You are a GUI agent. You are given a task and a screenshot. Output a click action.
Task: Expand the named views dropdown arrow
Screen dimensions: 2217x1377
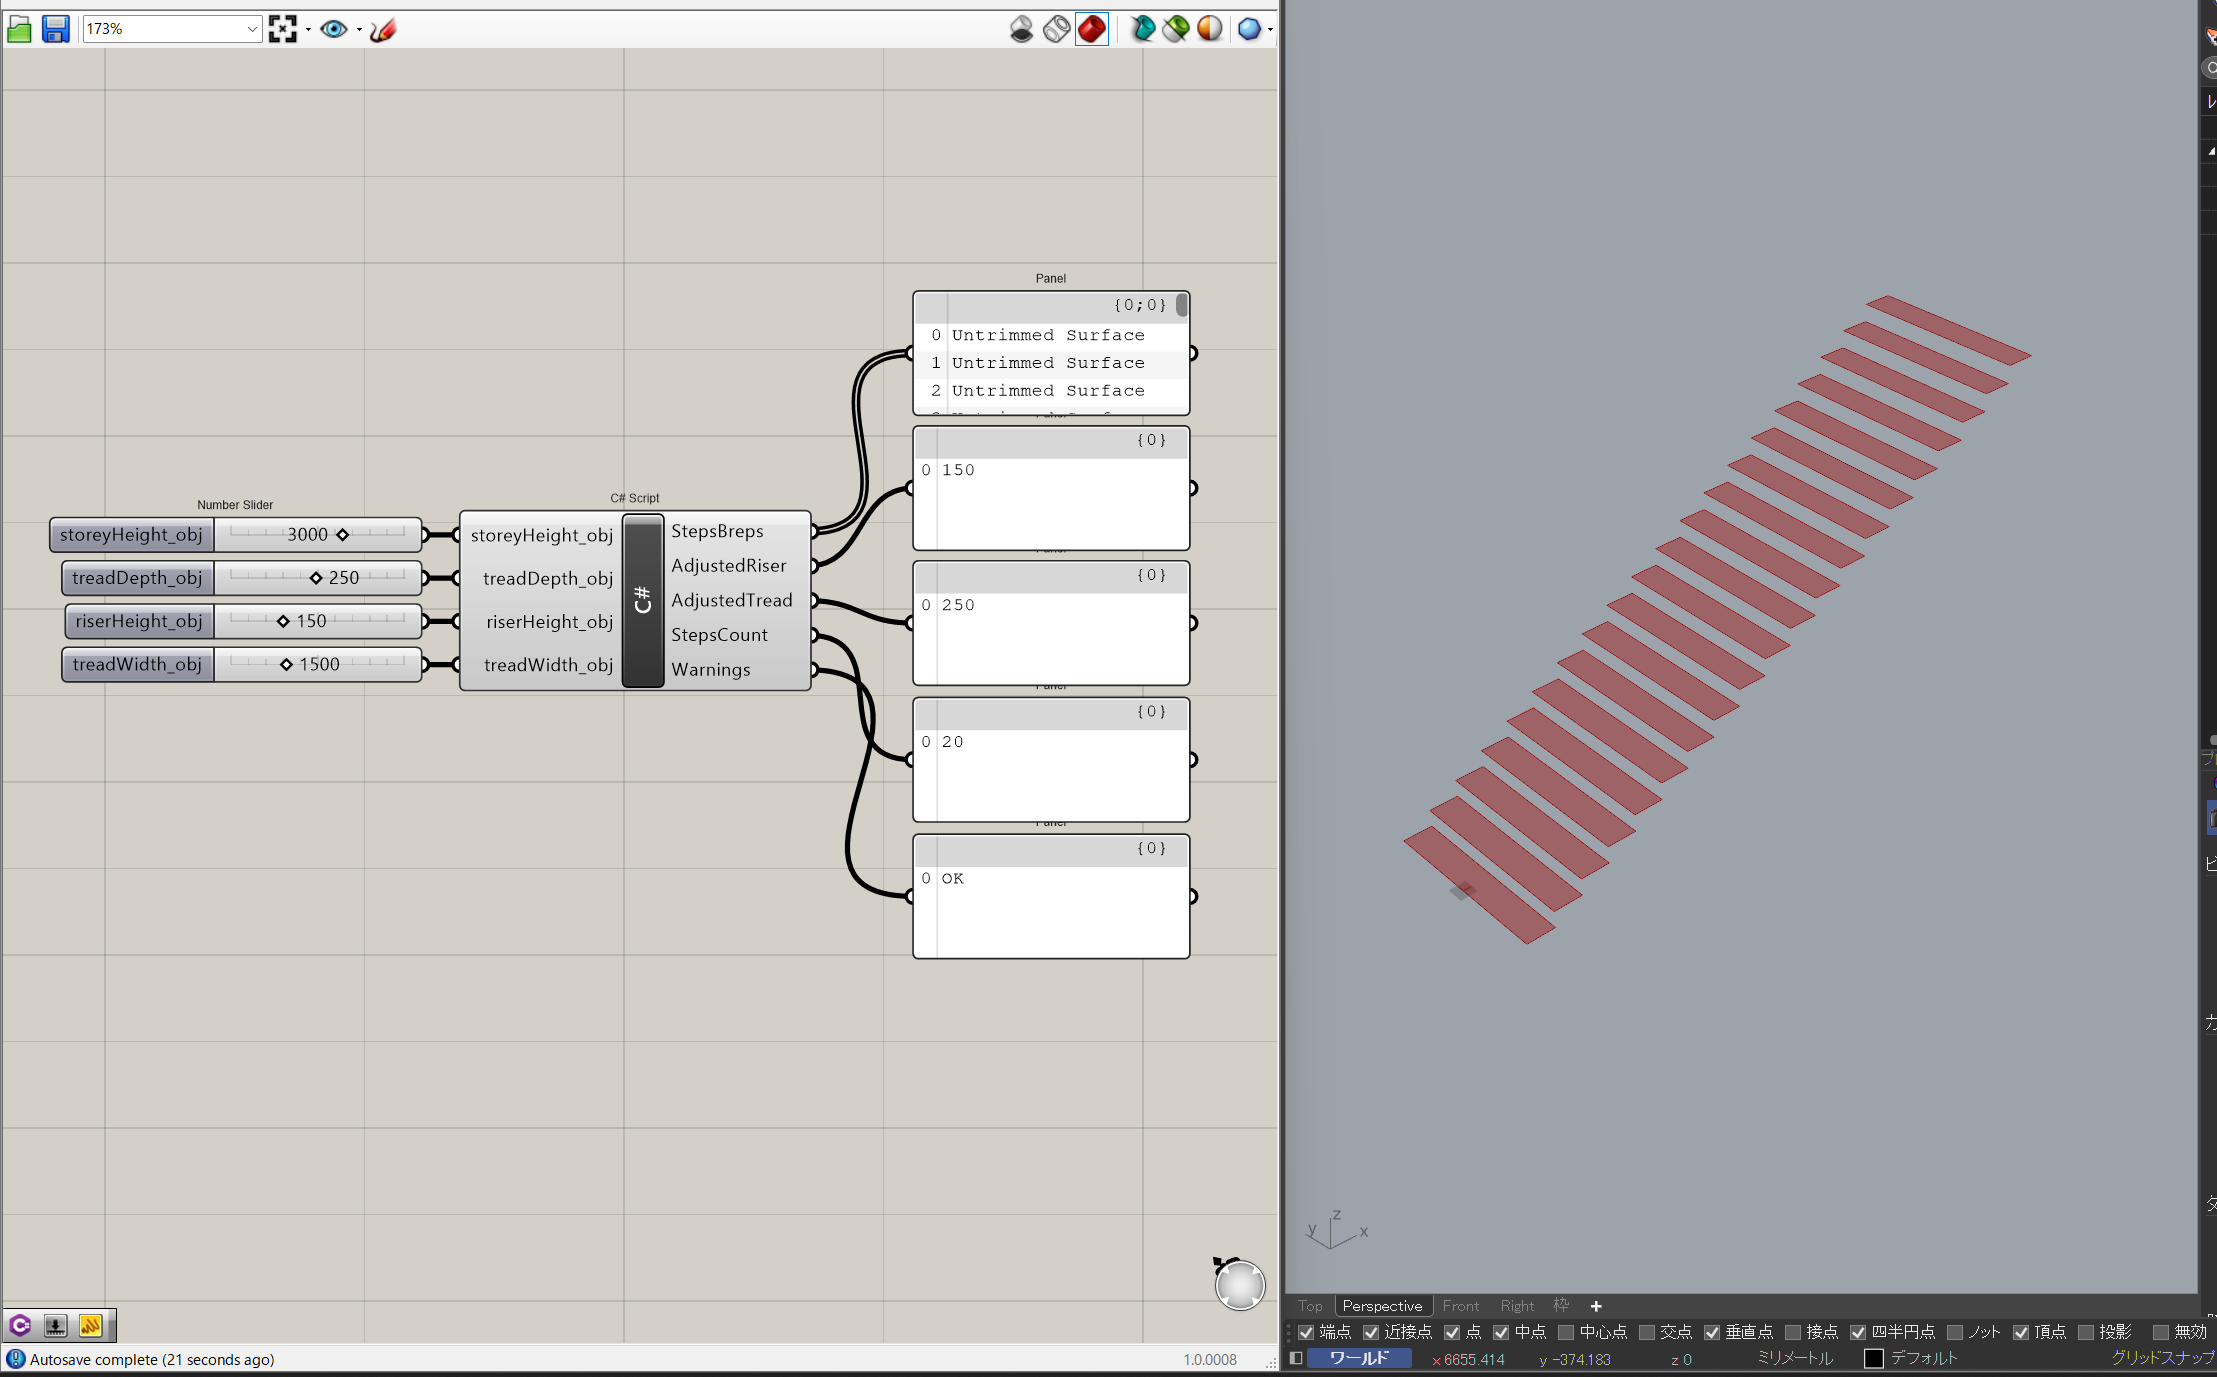tap(359, 29)
